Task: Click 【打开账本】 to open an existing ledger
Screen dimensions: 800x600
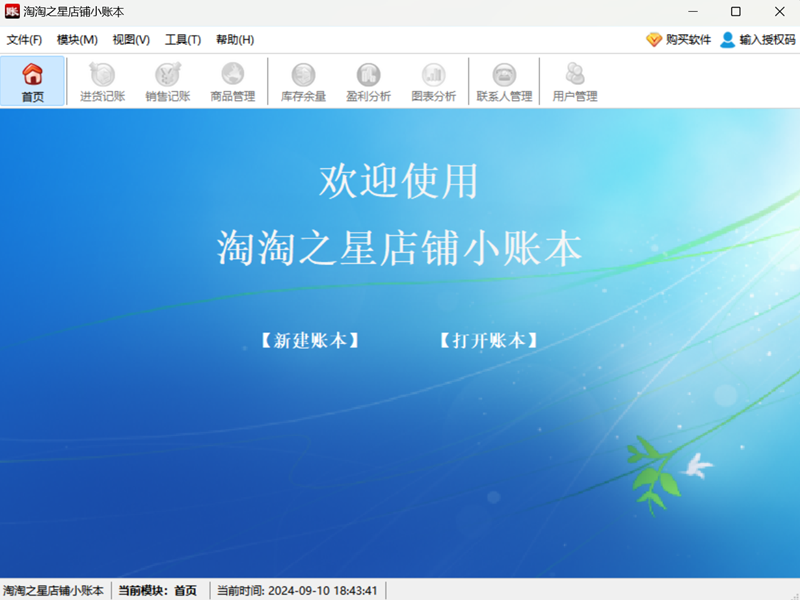Action: pyautogui.click(x=487, y=338)
